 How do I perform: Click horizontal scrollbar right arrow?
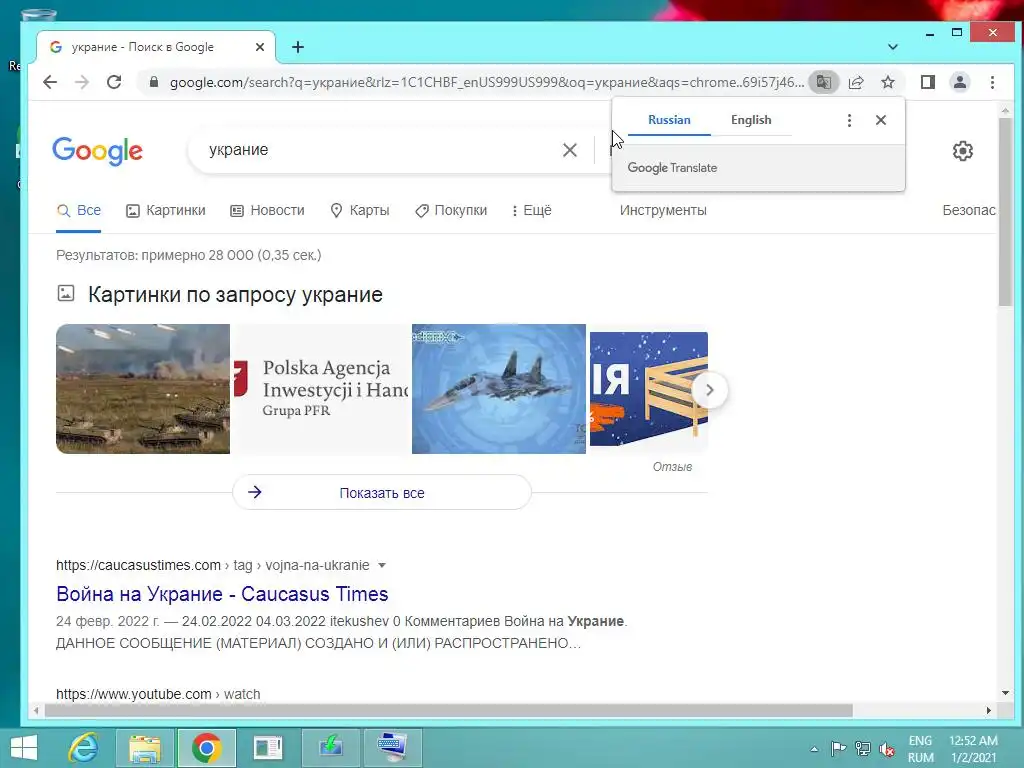(989, 711)
